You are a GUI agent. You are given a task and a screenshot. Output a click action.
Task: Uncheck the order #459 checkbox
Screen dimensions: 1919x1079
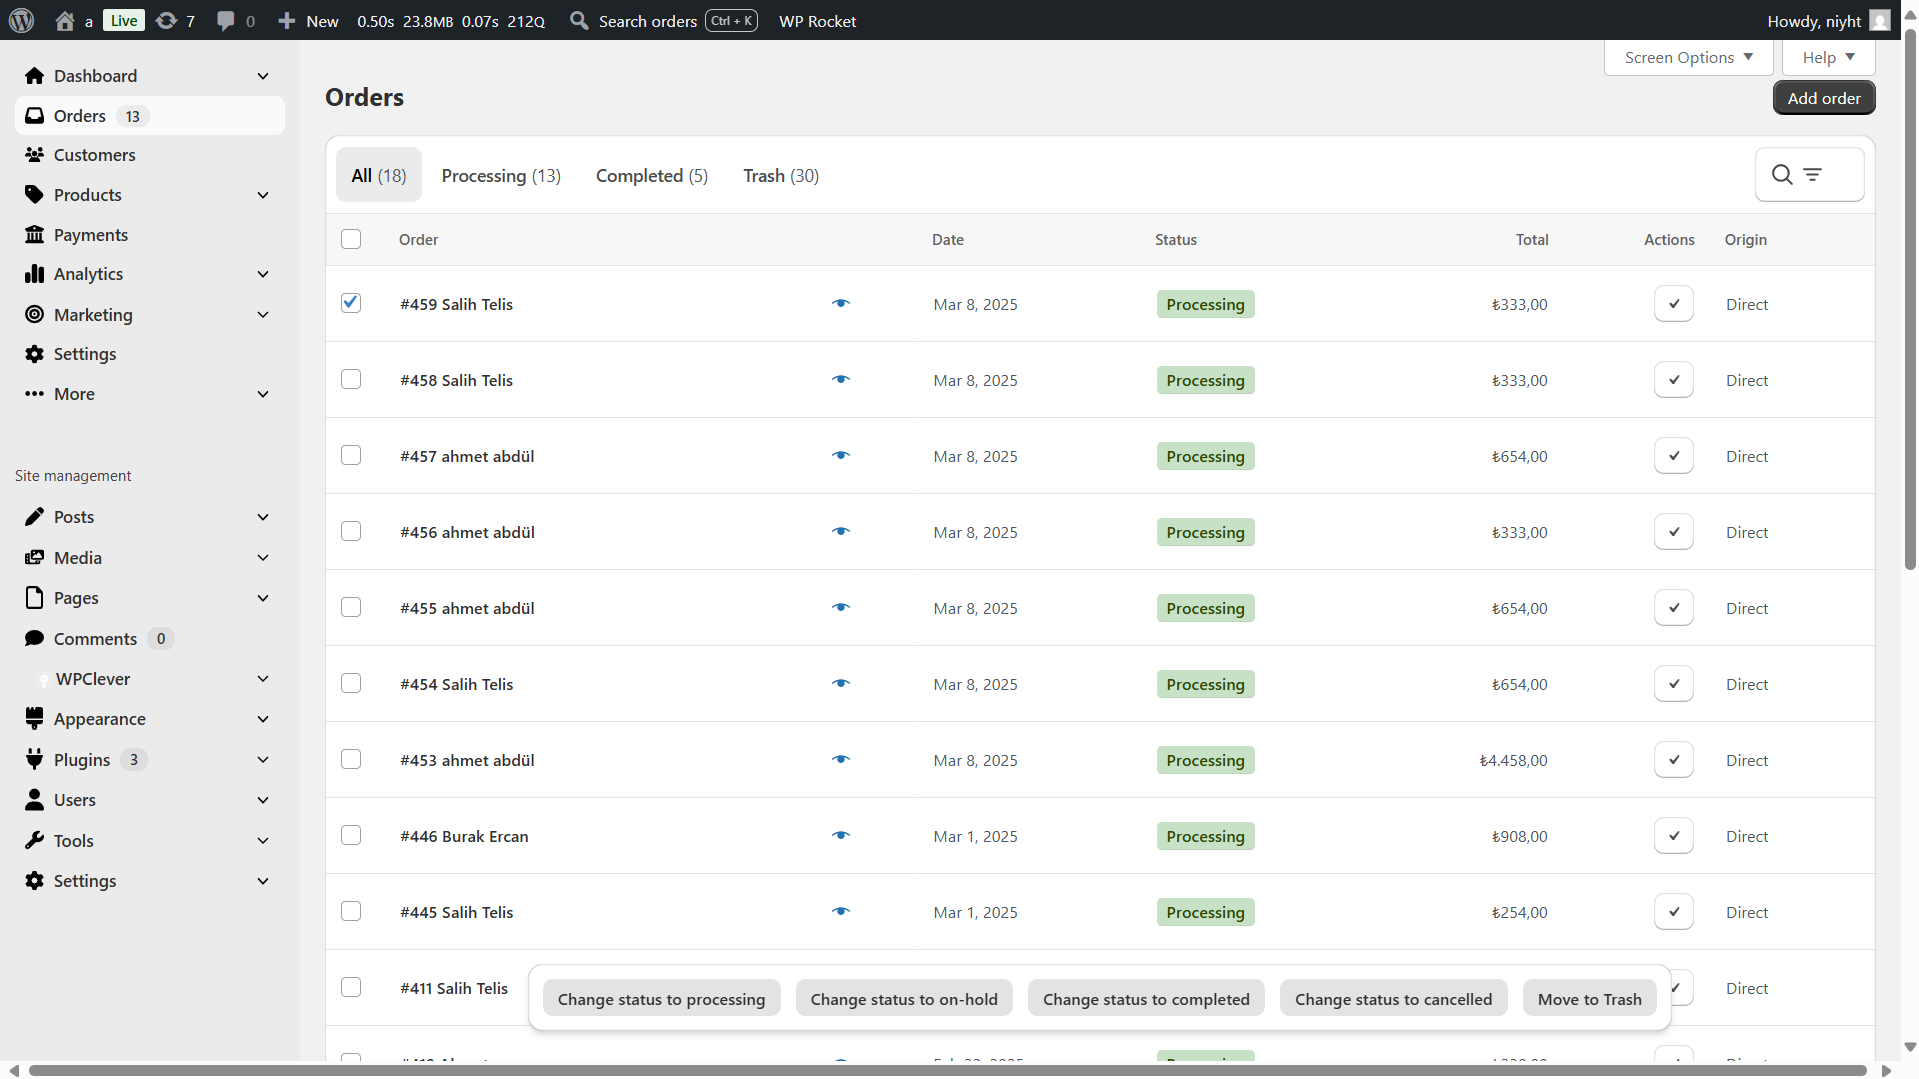351,303
